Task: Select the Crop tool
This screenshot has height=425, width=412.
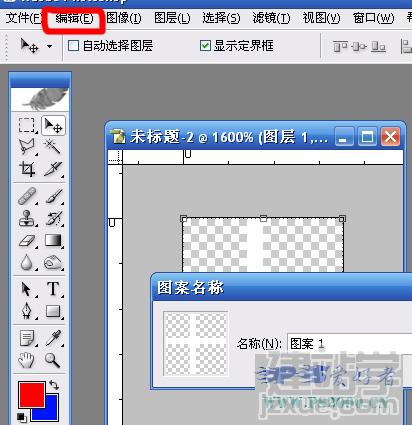Action: click(27, 169)
